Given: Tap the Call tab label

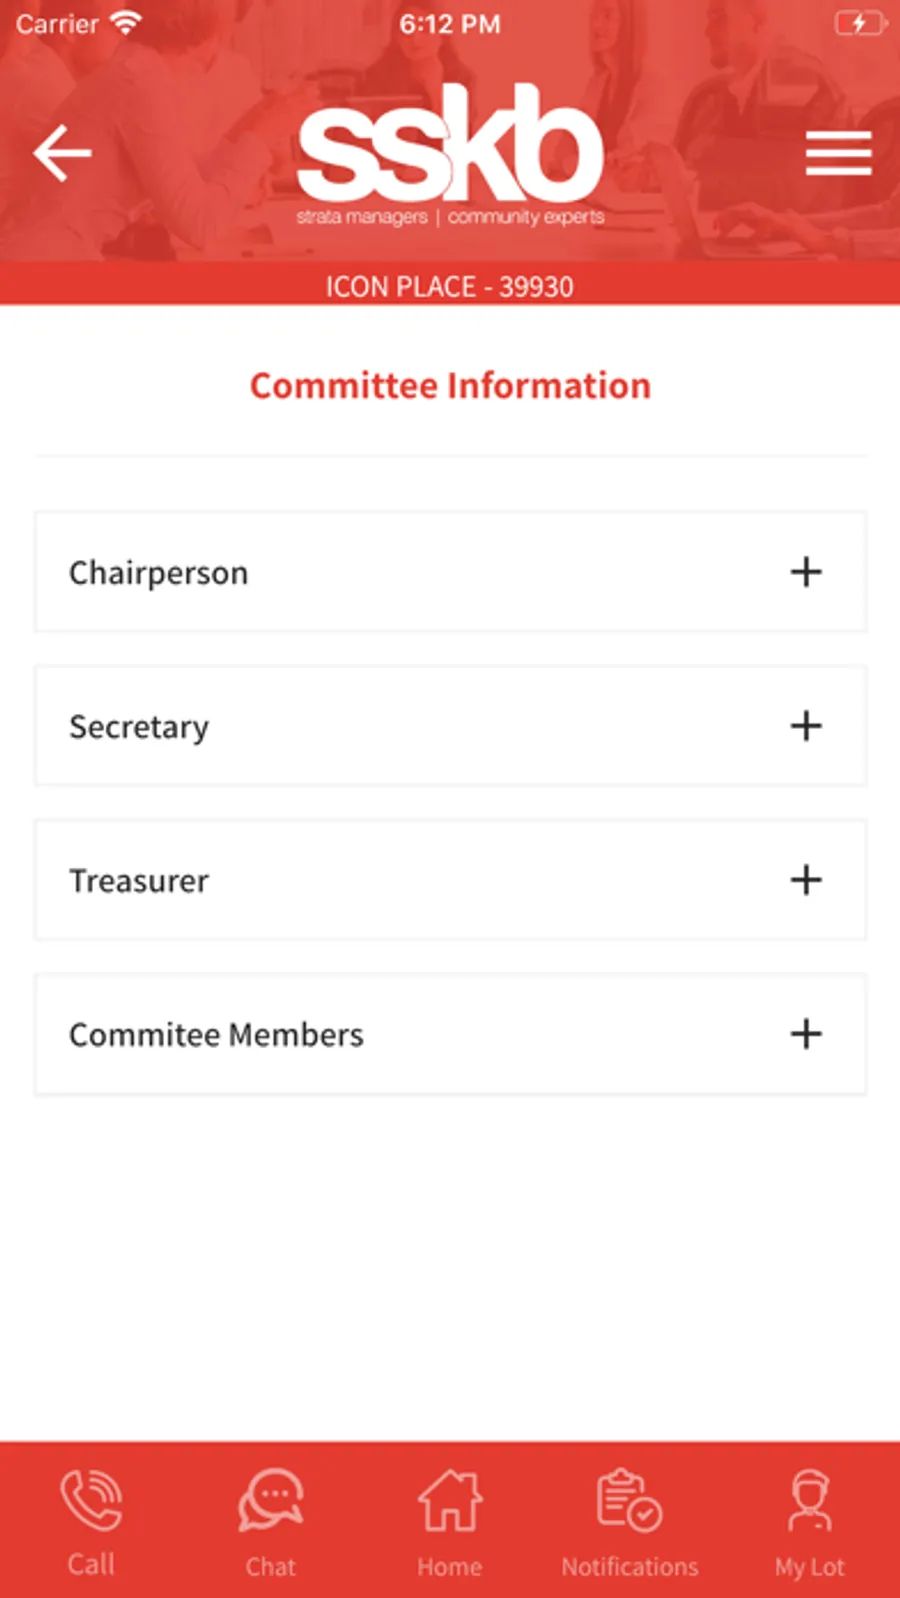Looking at the screenshot, I should 91,1565.
